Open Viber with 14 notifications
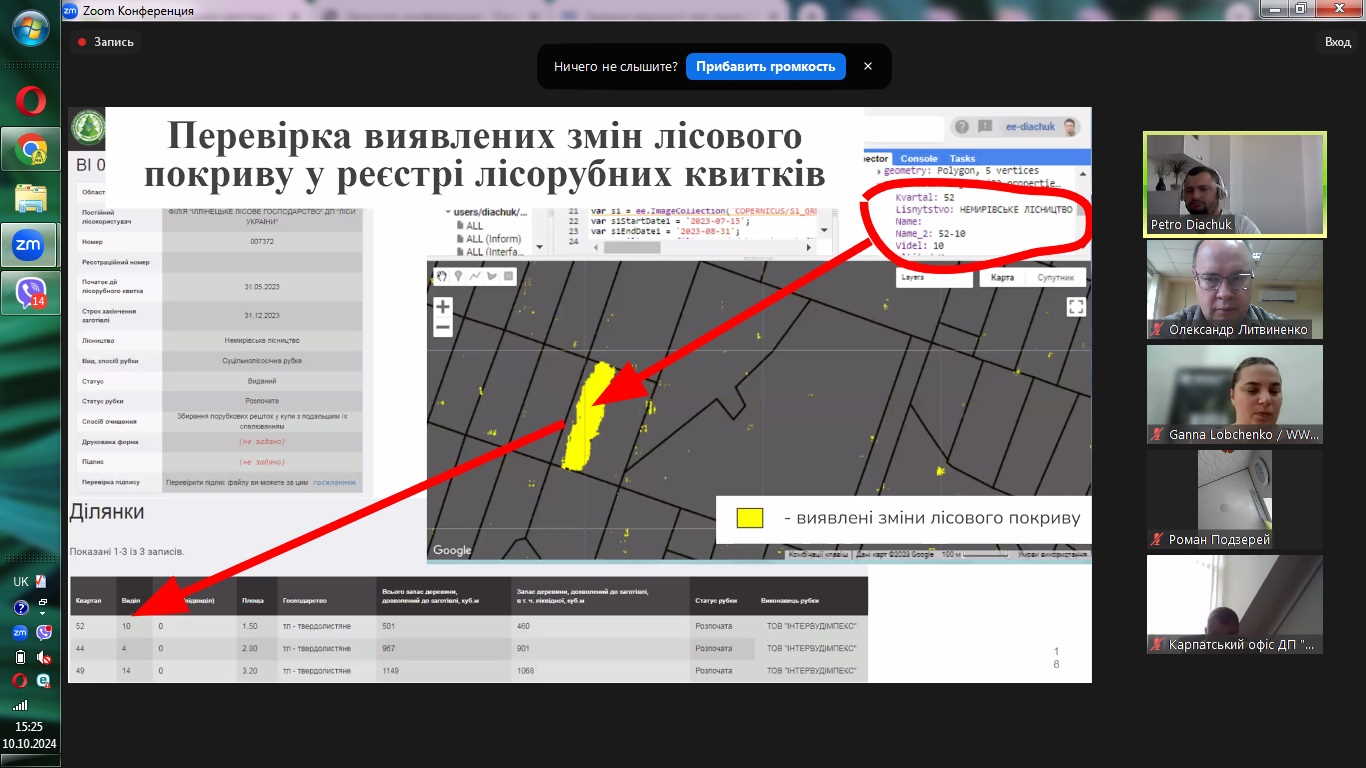1366x768 pixels. click(30, 293)
